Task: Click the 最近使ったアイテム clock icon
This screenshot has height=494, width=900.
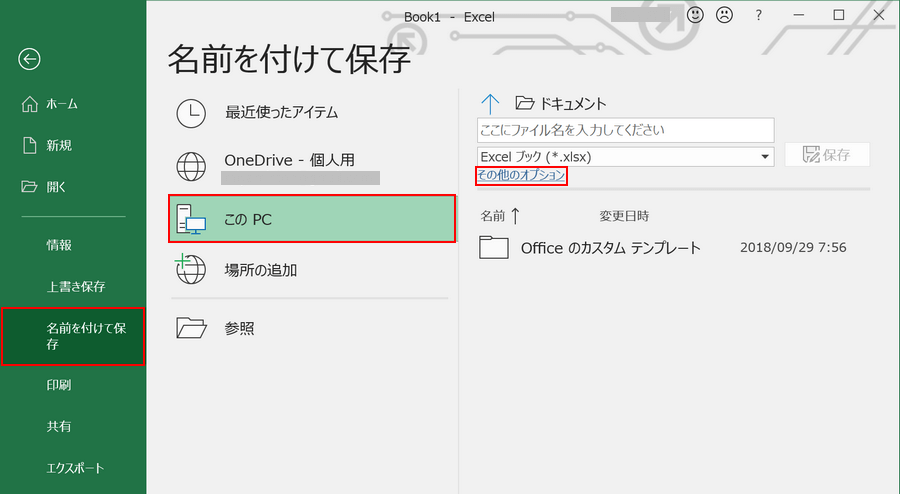Action: (191, 112)
